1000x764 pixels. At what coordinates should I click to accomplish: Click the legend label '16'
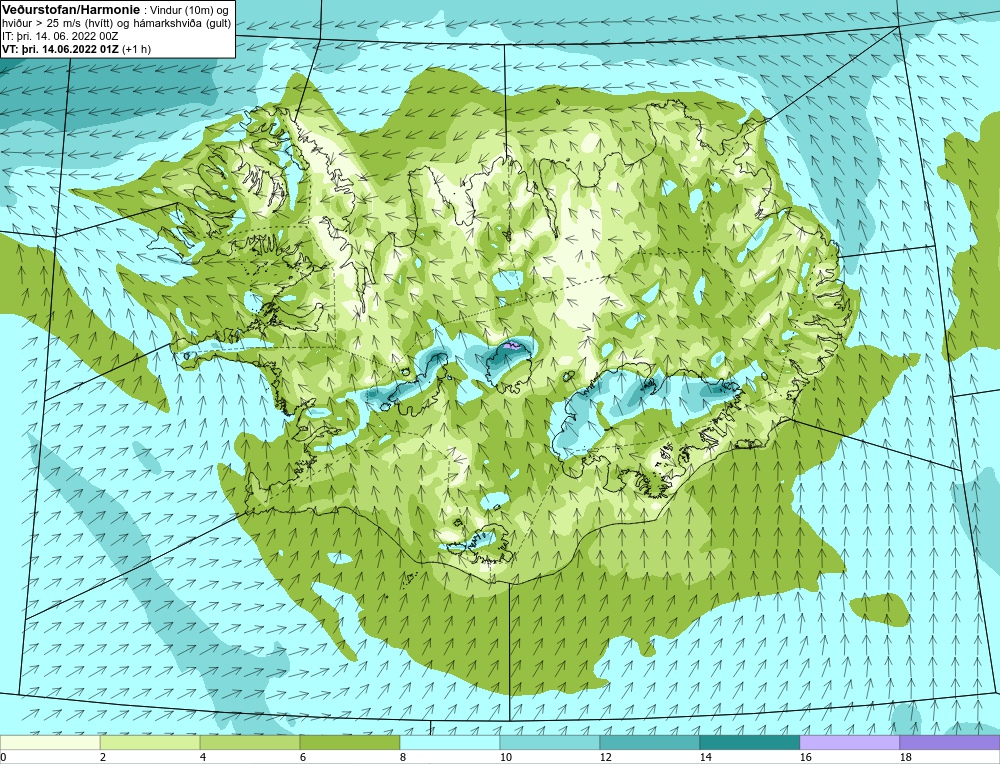pyautogui.click(x=805, y=758)
